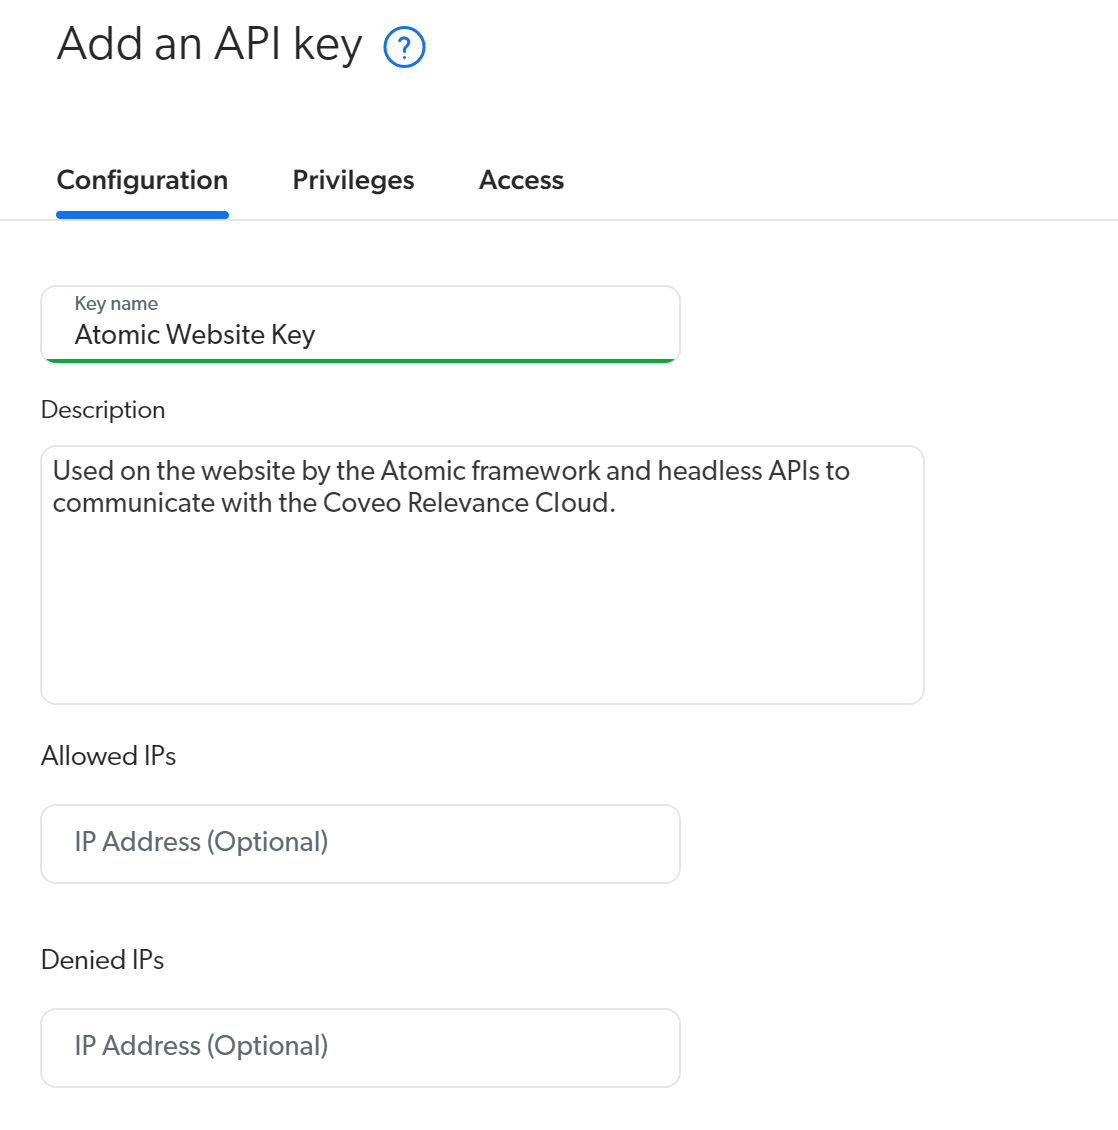Open the Access tab

tap(521, 180)
